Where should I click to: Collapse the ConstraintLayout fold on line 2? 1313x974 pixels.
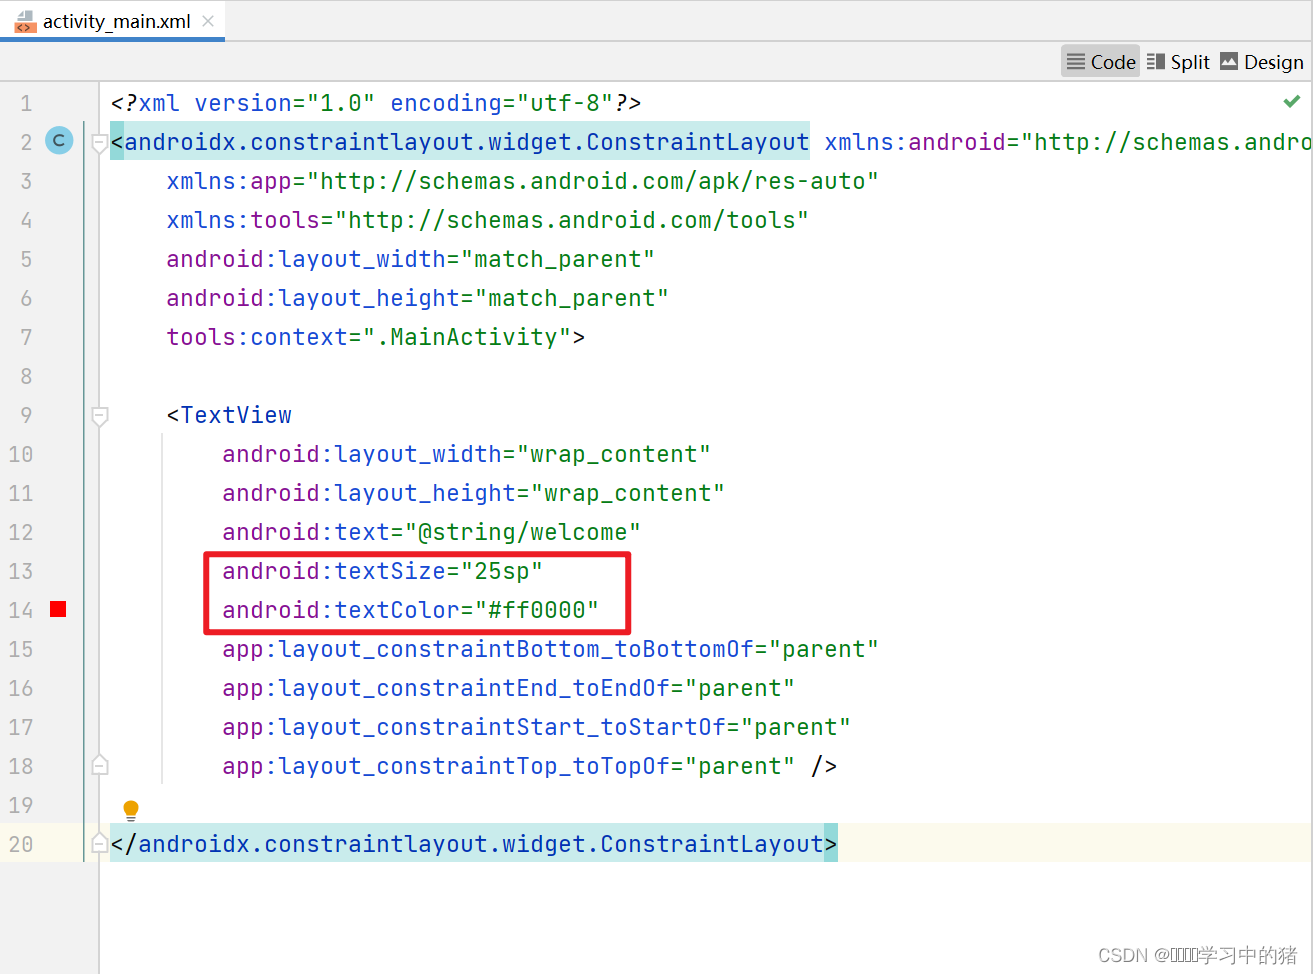pos(99,143)
